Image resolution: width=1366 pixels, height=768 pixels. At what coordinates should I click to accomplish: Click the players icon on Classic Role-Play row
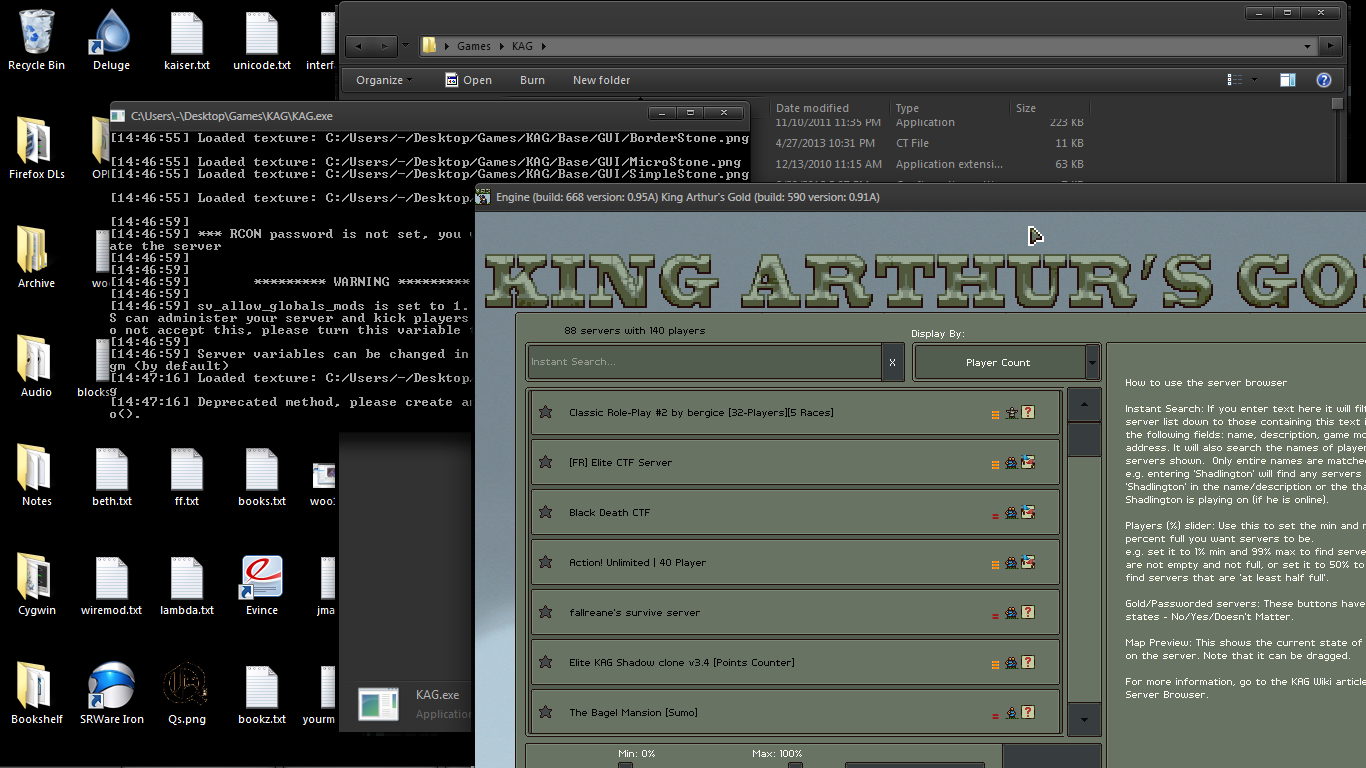click(x=1012, y=412)
